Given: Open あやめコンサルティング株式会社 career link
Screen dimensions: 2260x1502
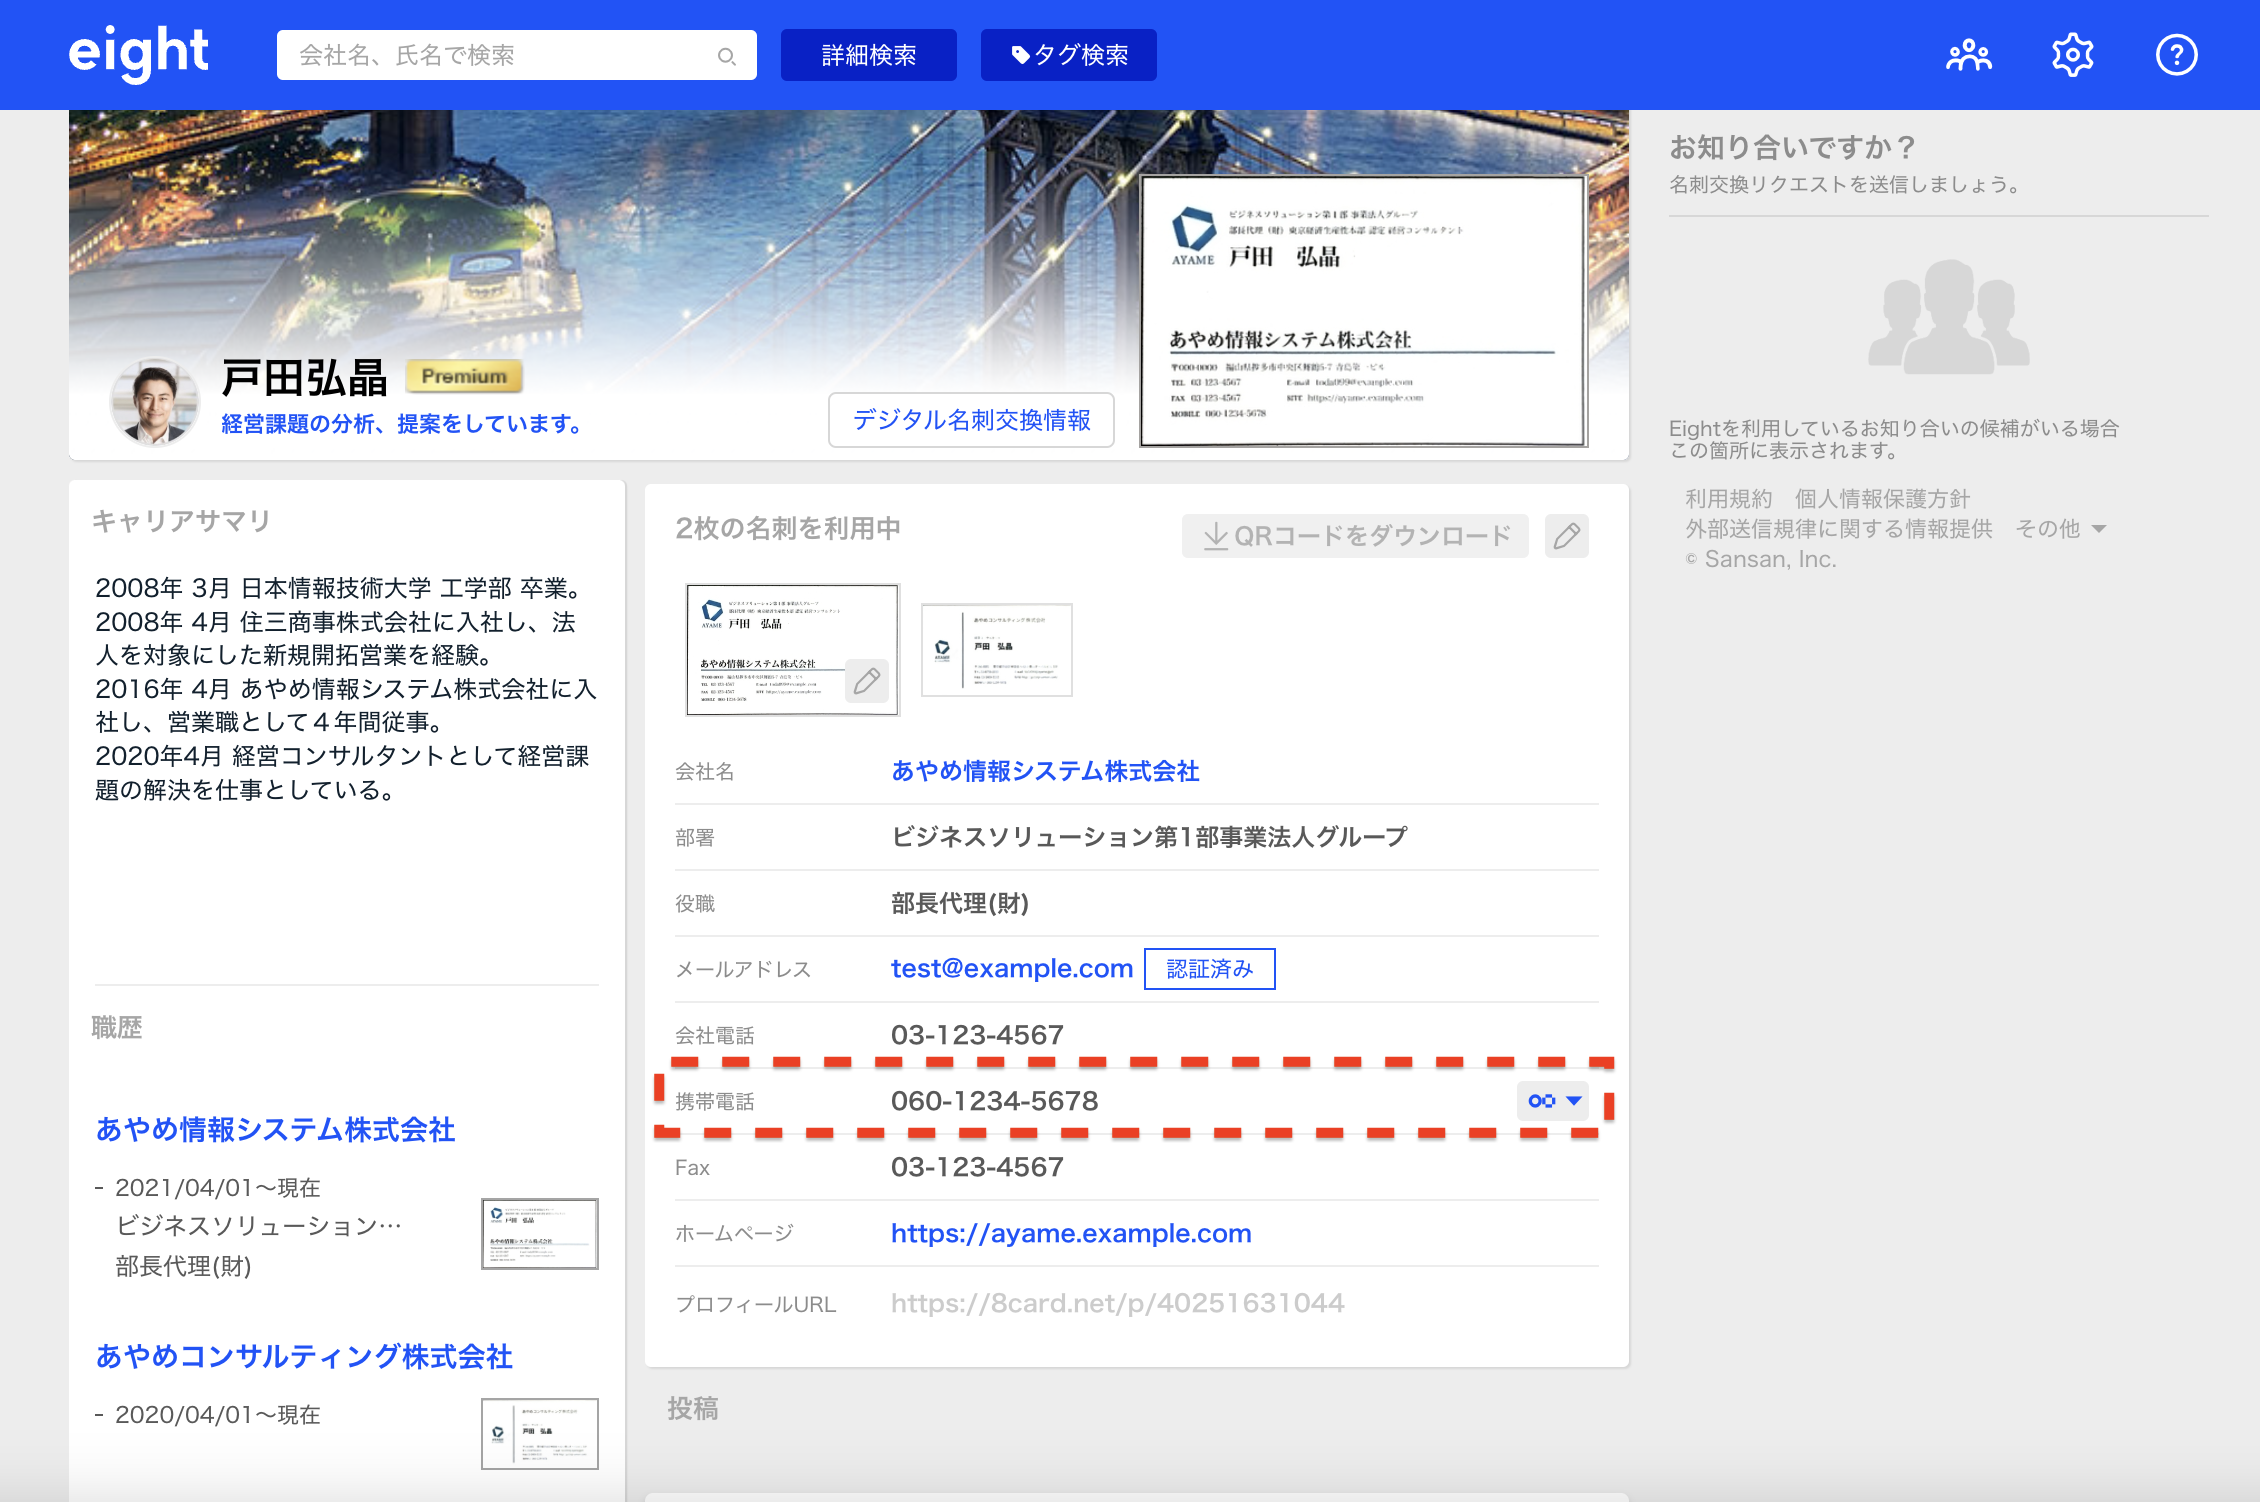Looking at the screenshot, I should (x=304, y=1356).
